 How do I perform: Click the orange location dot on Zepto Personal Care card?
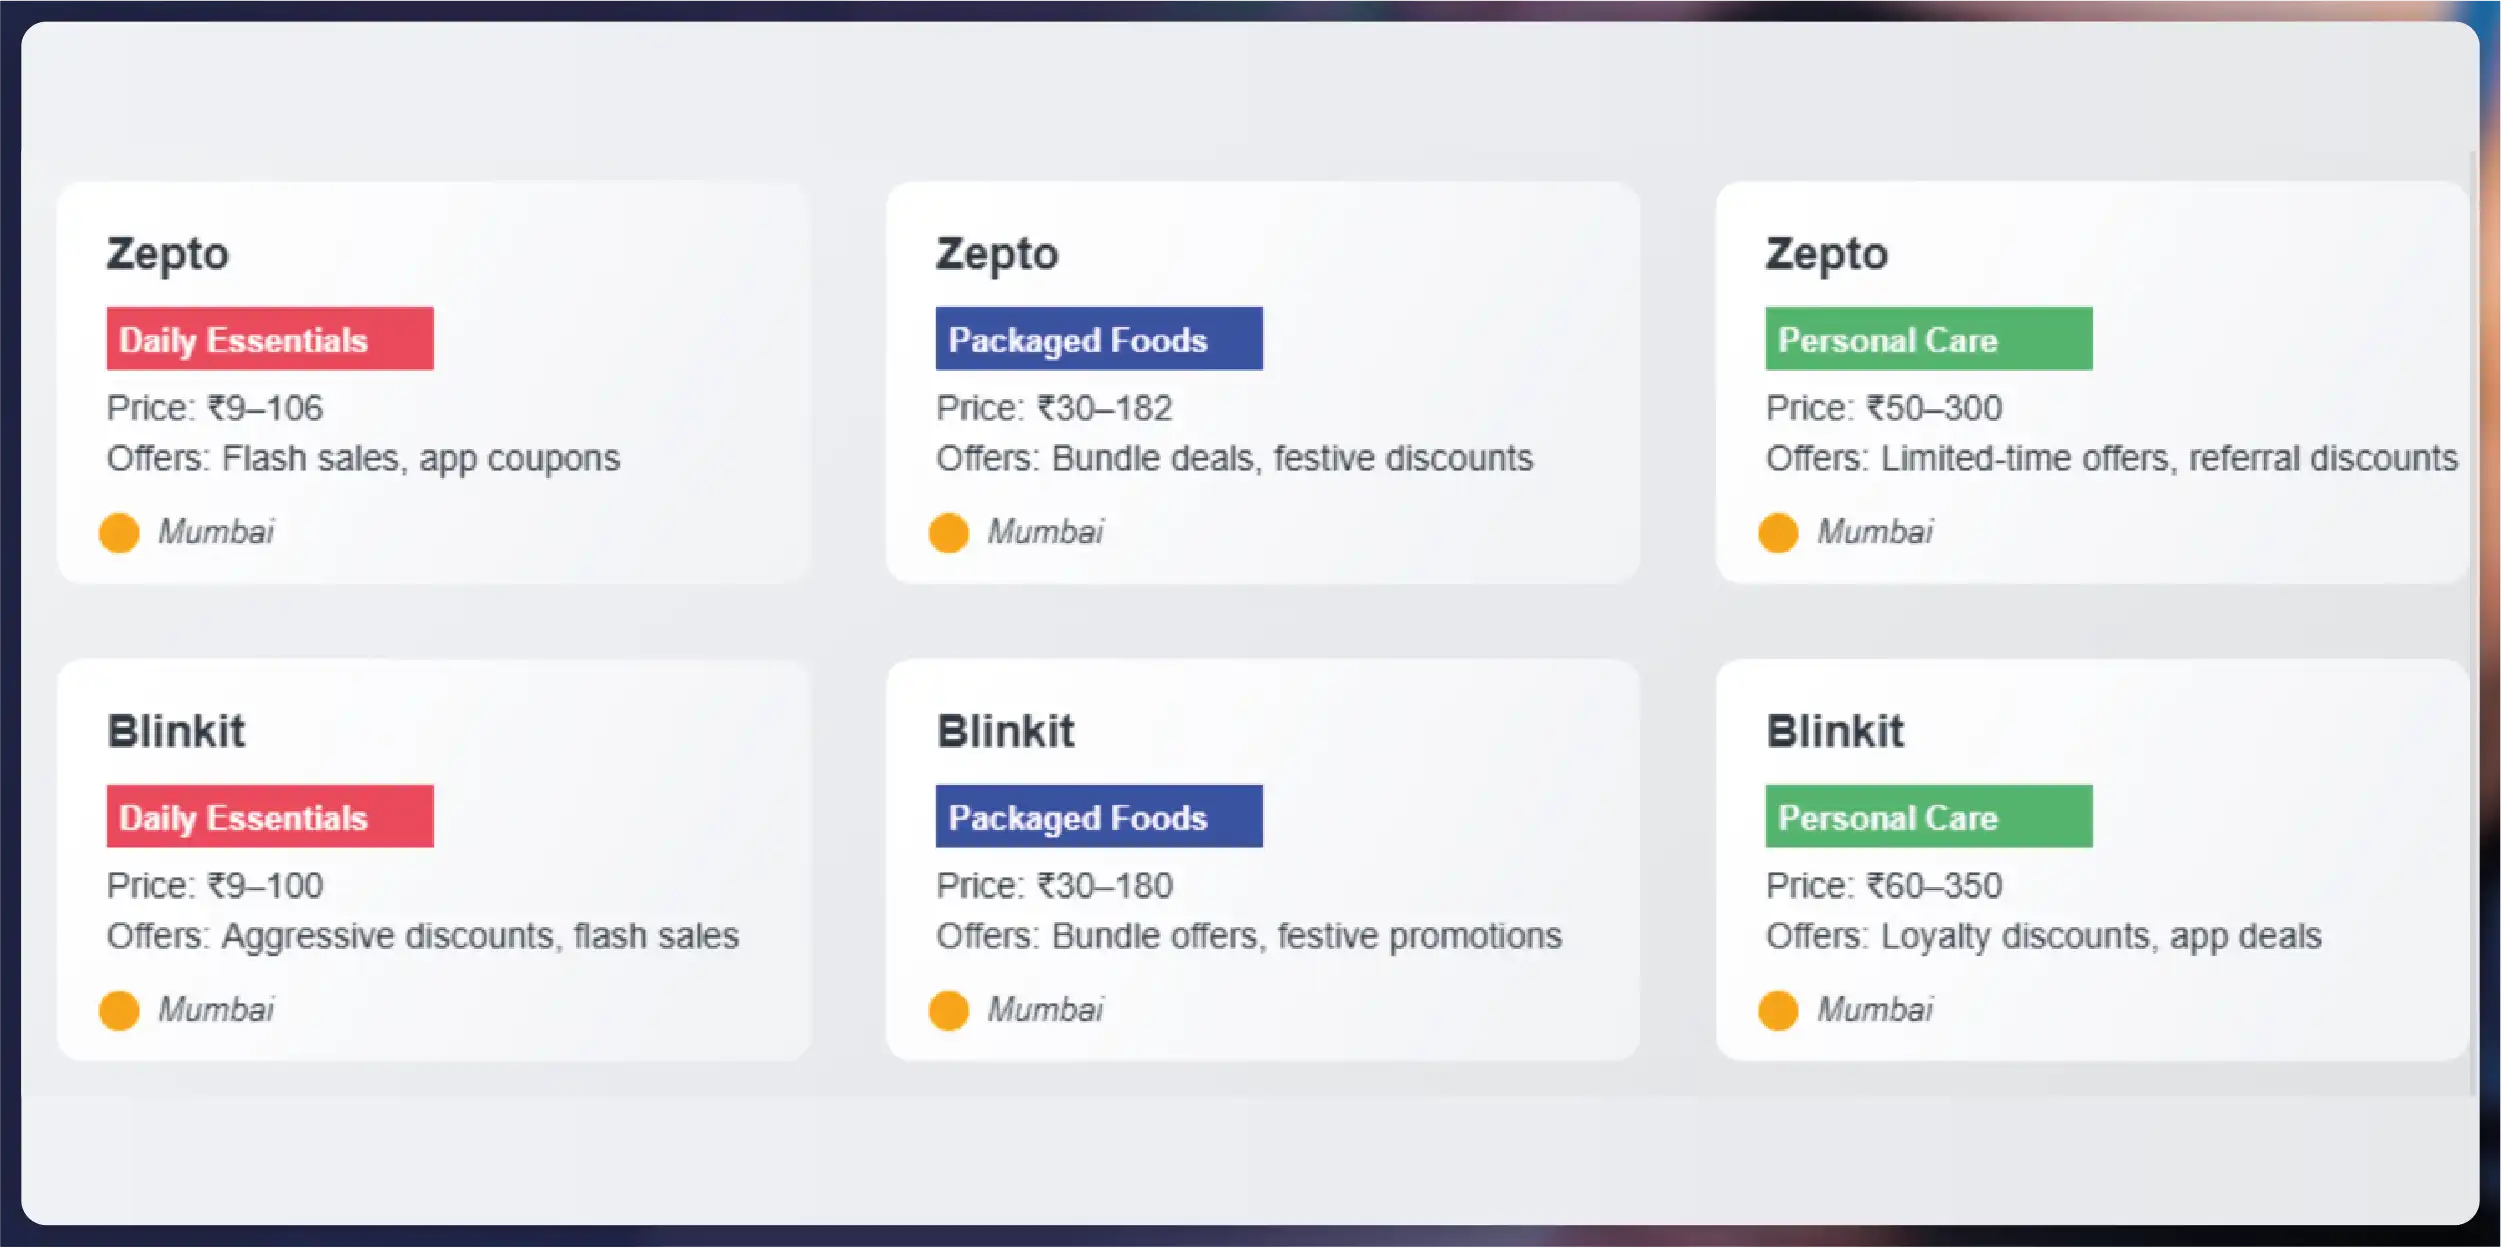[x=1778, y=532]
